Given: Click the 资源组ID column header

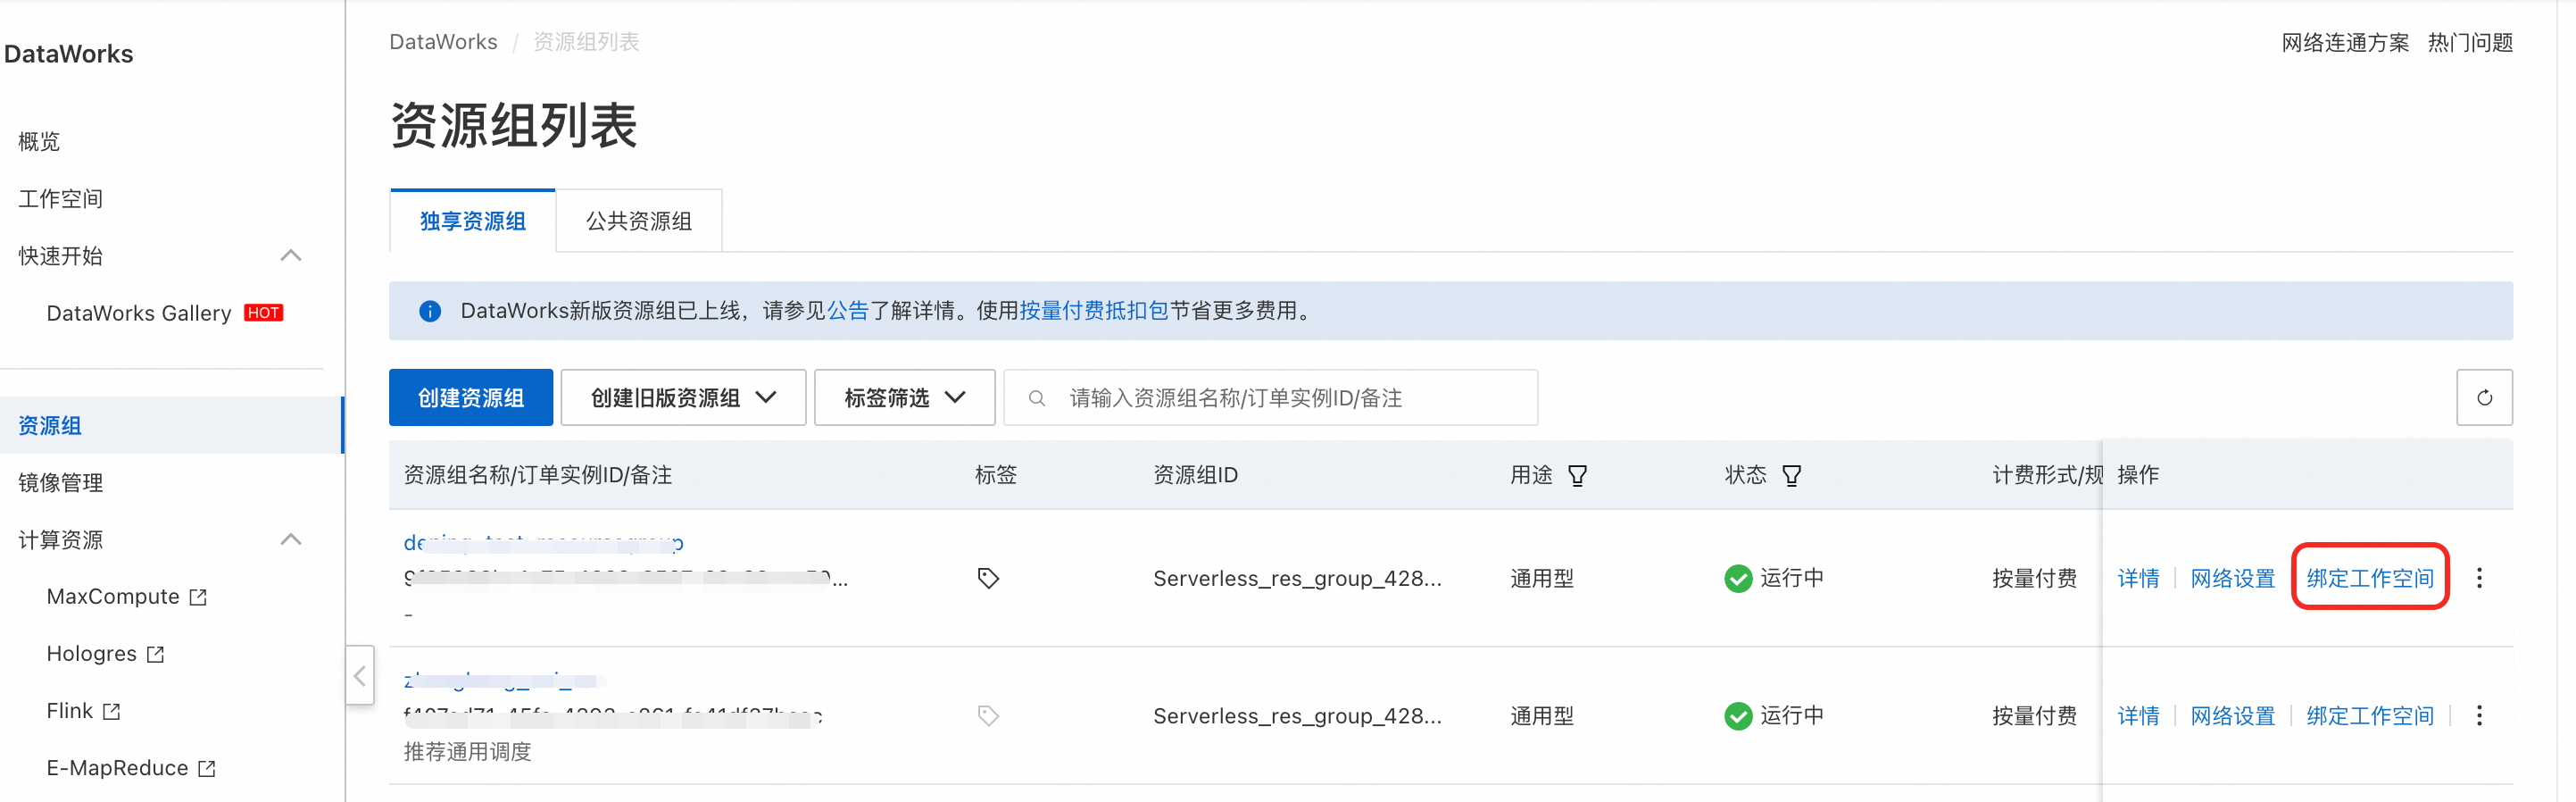Looking at the screenshot, I should [x=1195, y=475].
